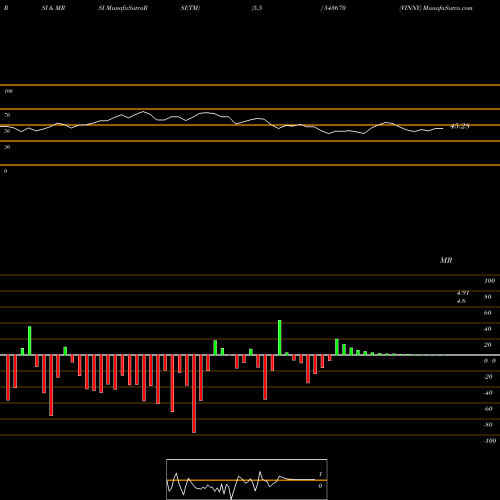
Task: Click the RSI axis label 70
Action: tap(7, 115)
